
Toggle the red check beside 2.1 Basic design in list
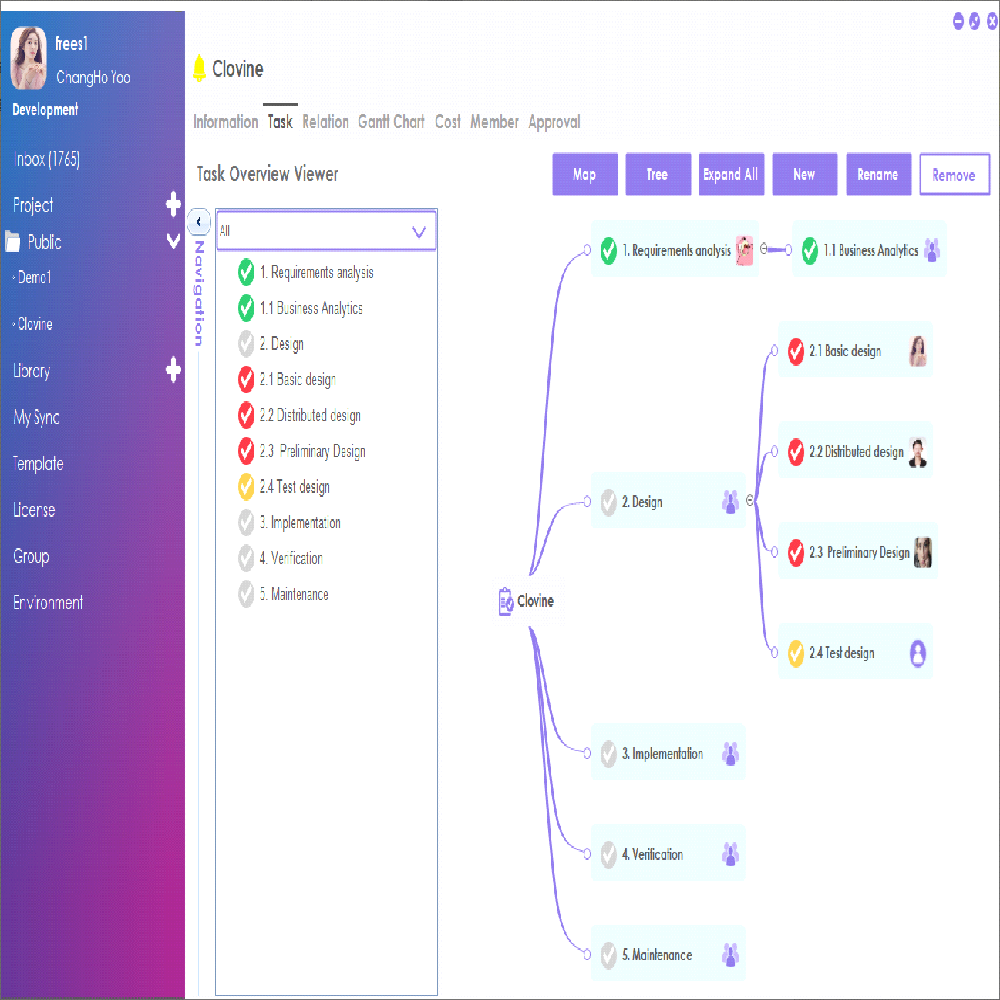pyautogui.click(x=246, y=380)
